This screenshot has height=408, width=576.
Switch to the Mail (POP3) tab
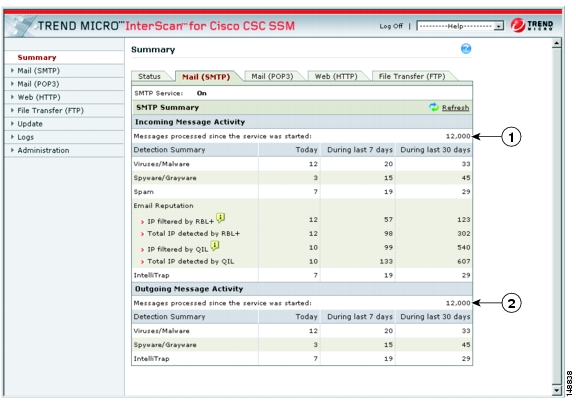point(272,76)
